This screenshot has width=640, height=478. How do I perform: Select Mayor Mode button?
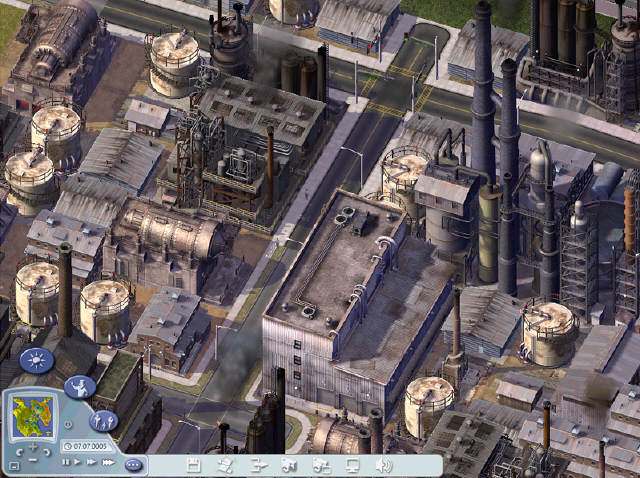coord(79,386)
